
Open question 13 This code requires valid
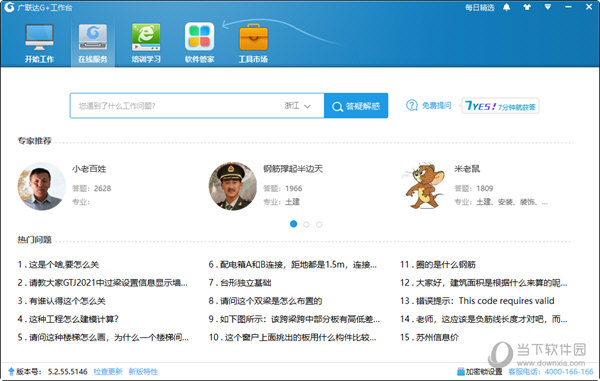pyautogui.click(x=477, y=301)
